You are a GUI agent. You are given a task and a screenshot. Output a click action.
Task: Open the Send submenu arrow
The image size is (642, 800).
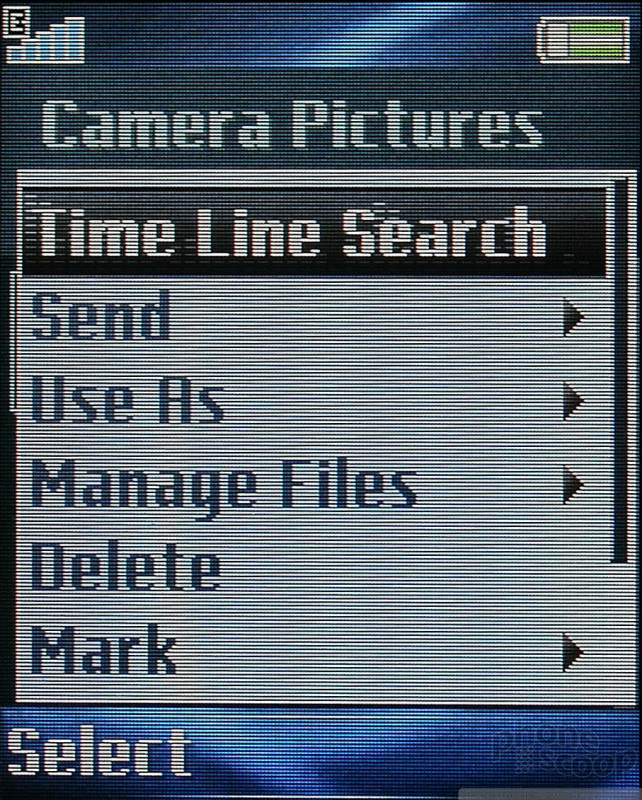[x=574, y=317]
